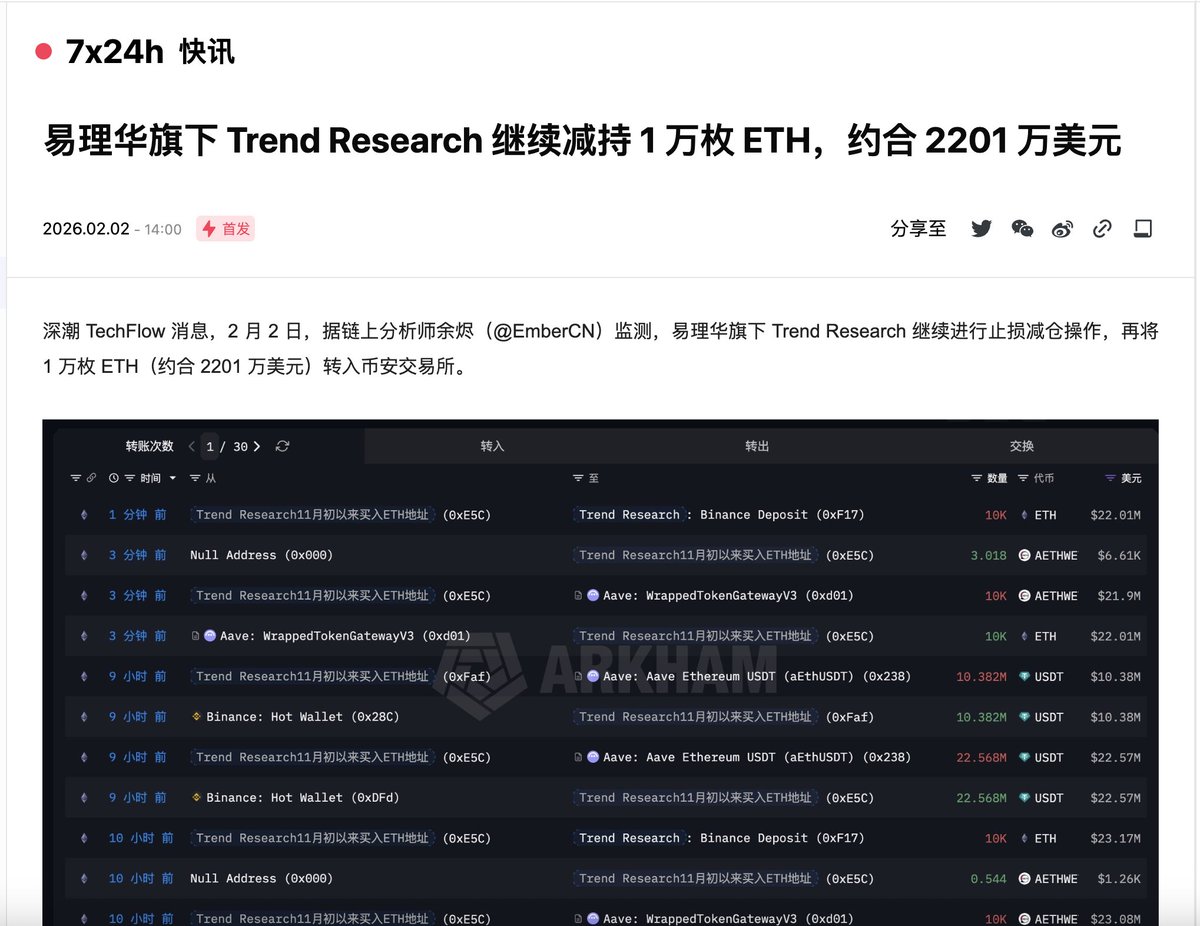Open the filter icon beside 代币 column

(1023, 479)
